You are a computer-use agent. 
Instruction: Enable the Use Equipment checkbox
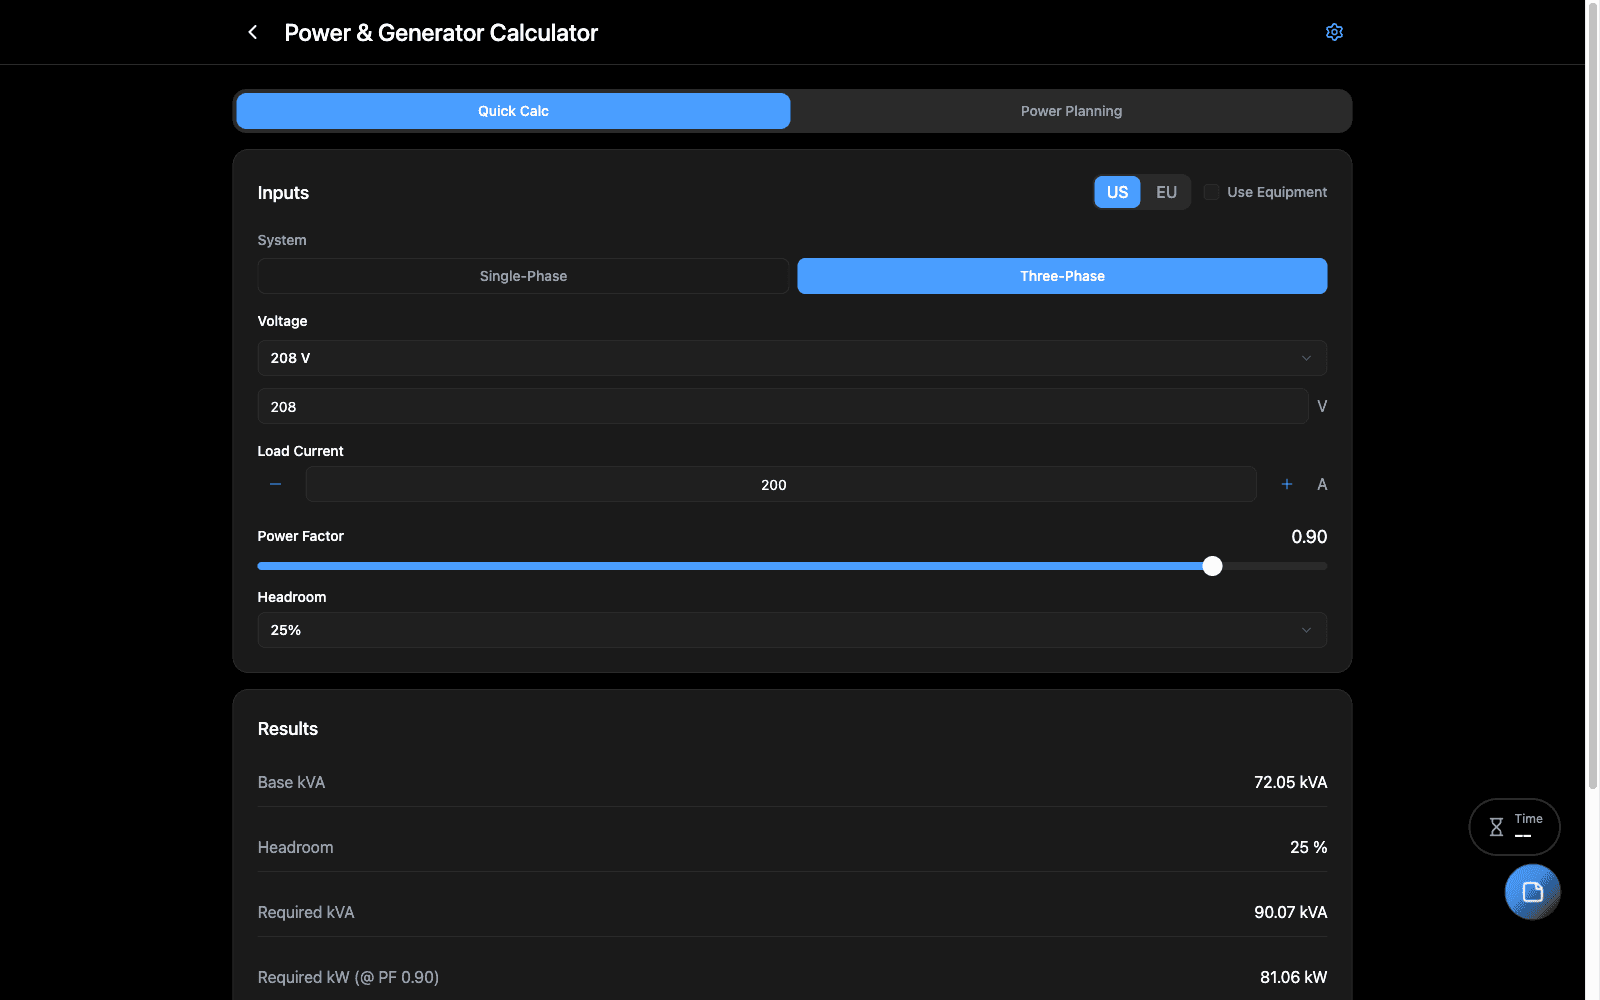[x=1211, y=192]
